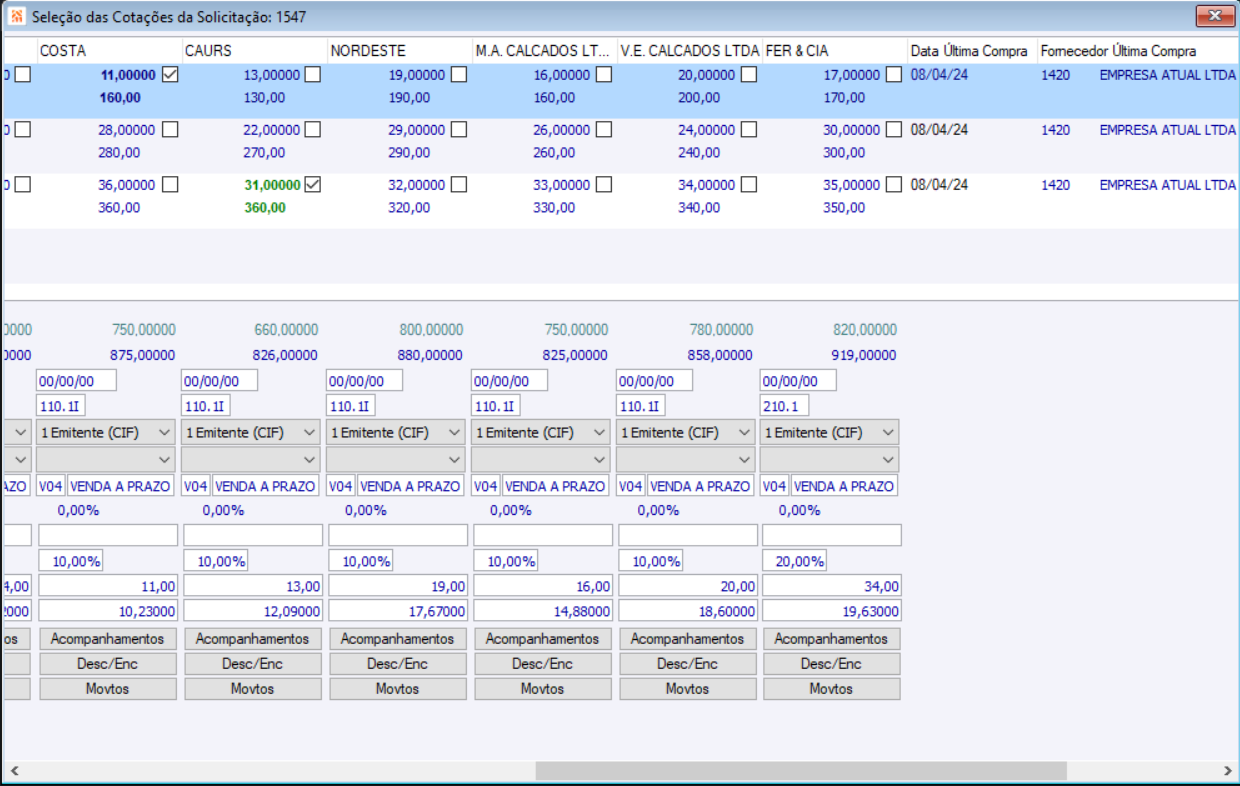Click the field showing 17,67000
The width and height of the screenshot is (1240, 786).
click(x=398, y=611)
